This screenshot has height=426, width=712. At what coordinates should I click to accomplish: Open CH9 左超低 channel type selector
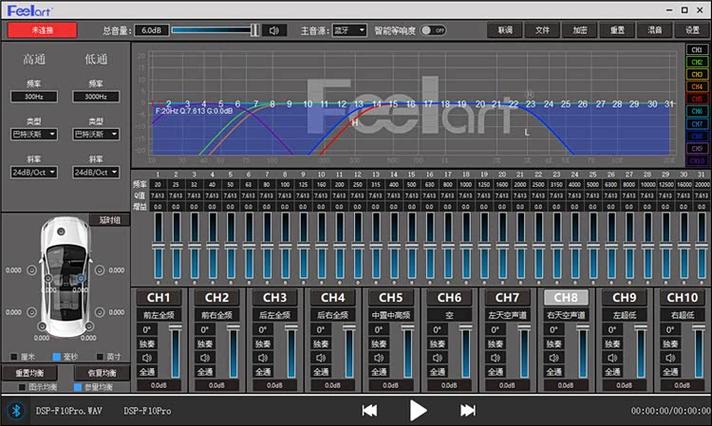click(624, 315)
